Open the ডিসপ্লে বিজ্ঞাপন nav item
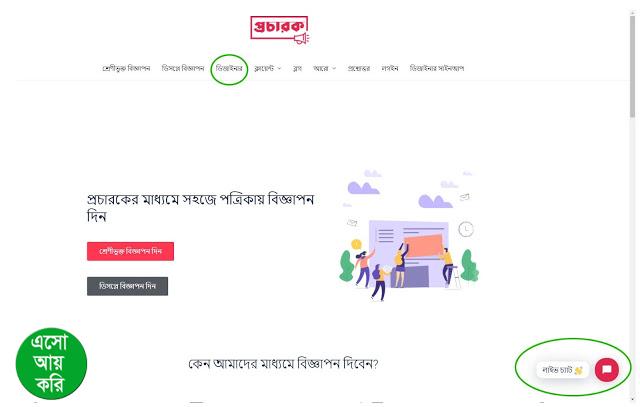The image size is (640, 407). click(x=183, y=68)
